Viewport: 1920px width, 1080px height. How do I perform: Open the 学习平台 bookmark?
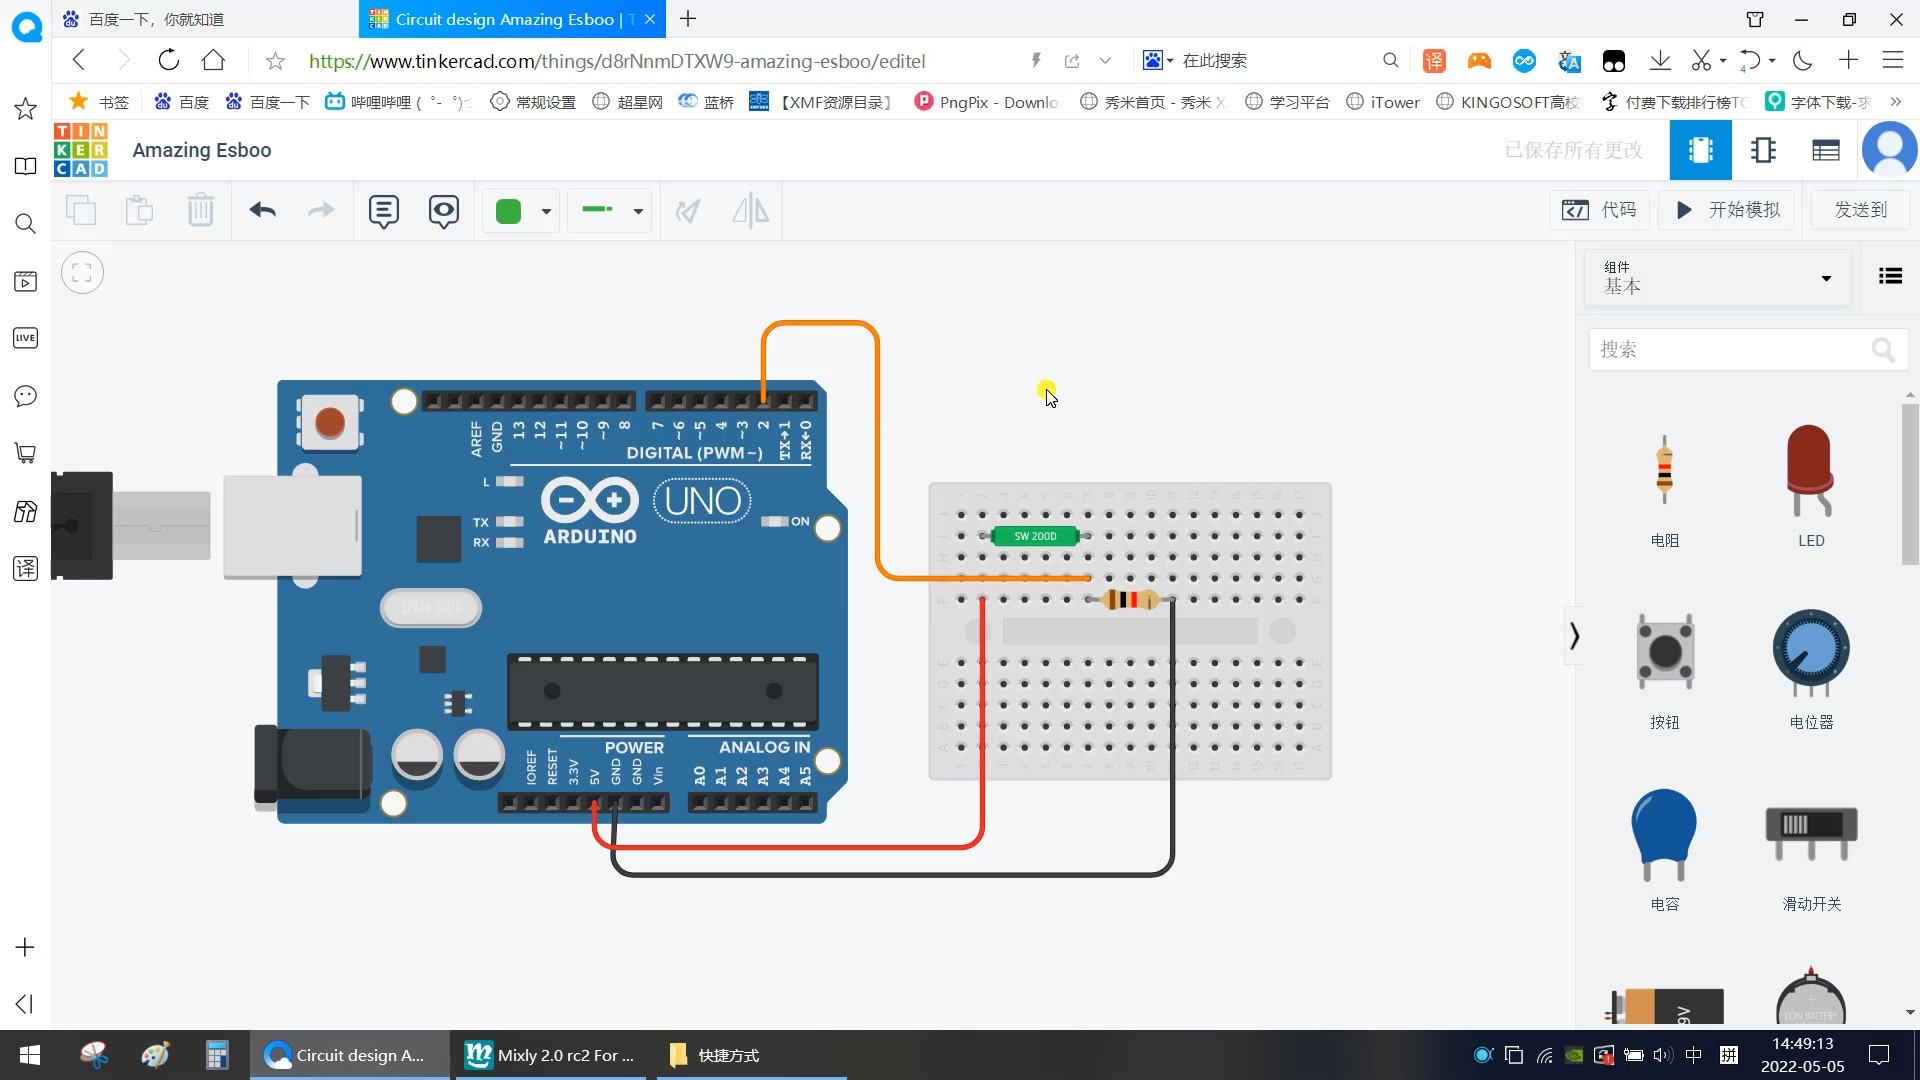1287,102
